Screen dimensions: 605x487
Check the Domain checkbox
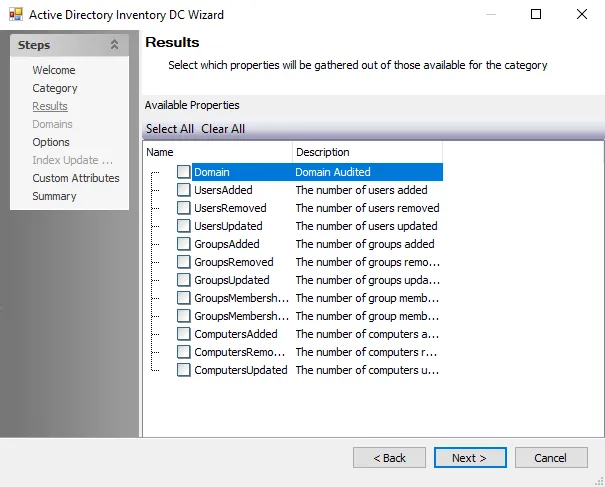pyautogui.click(x=183, y=172)
